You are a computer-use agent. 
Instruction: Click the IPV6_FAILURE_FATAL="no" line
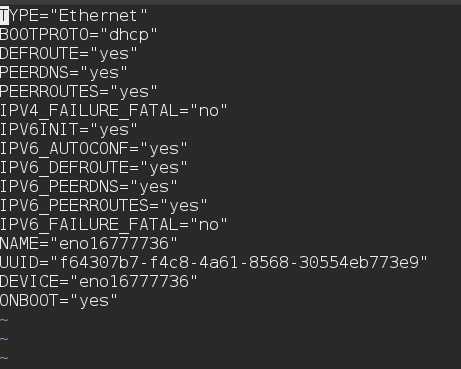tap(114, 225)
